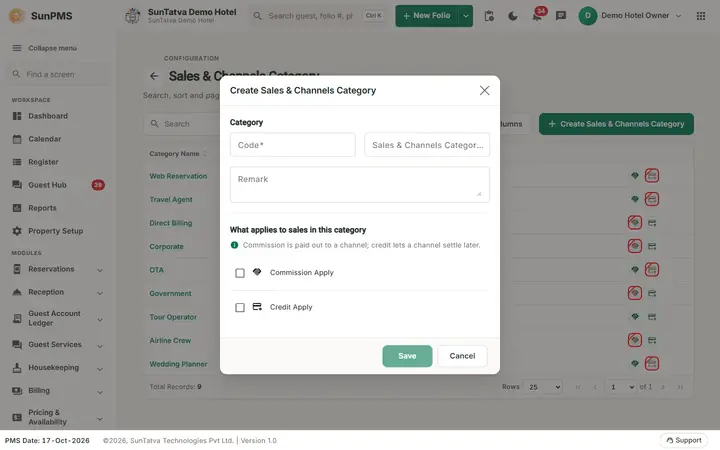Go back with the arrow beside page title
Viewport: 720px width, 450px height.
(x=154, y=76)
